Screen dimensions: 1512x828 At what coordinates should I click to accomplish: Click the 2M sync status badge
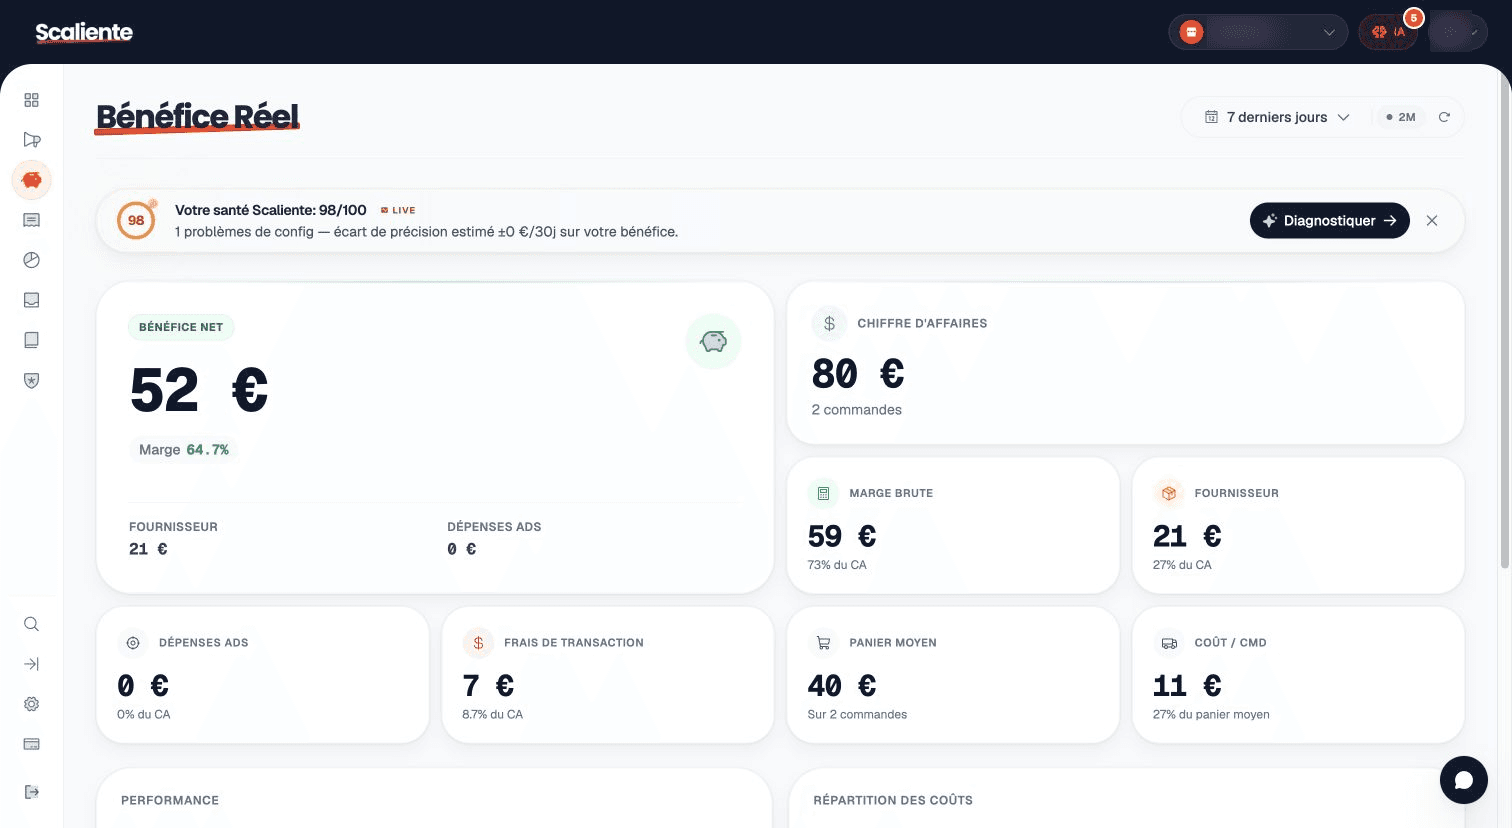[x=1401, y=117]
